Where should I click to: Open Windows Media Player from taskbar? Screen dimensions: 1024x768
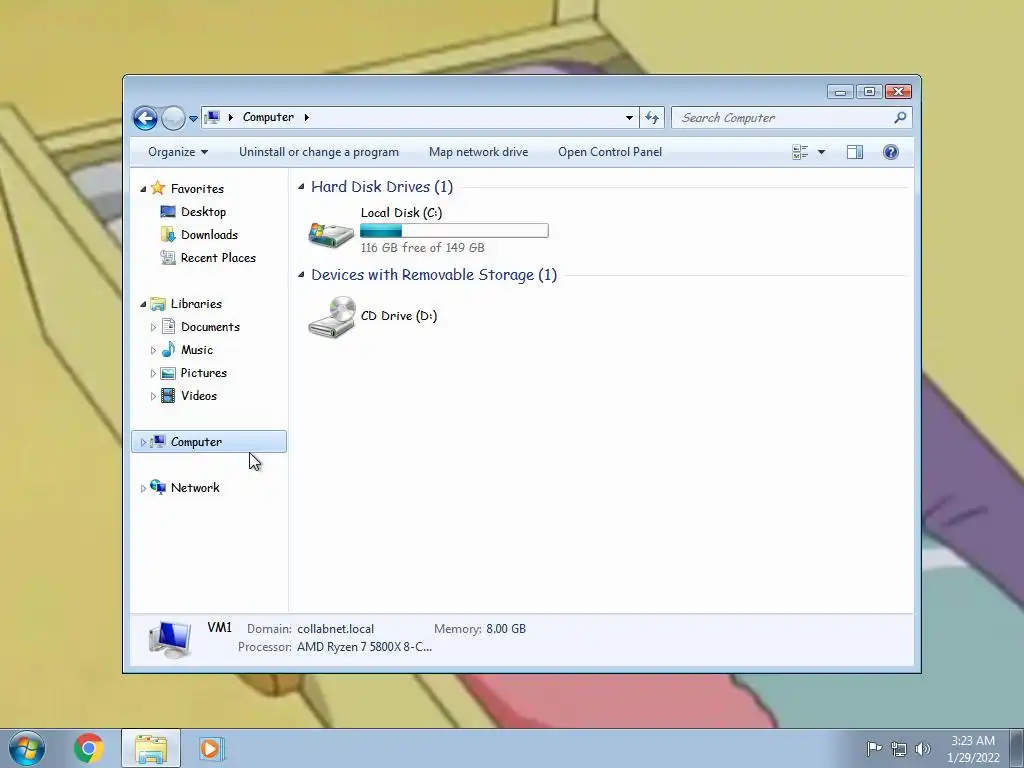[x=210, y=748]
